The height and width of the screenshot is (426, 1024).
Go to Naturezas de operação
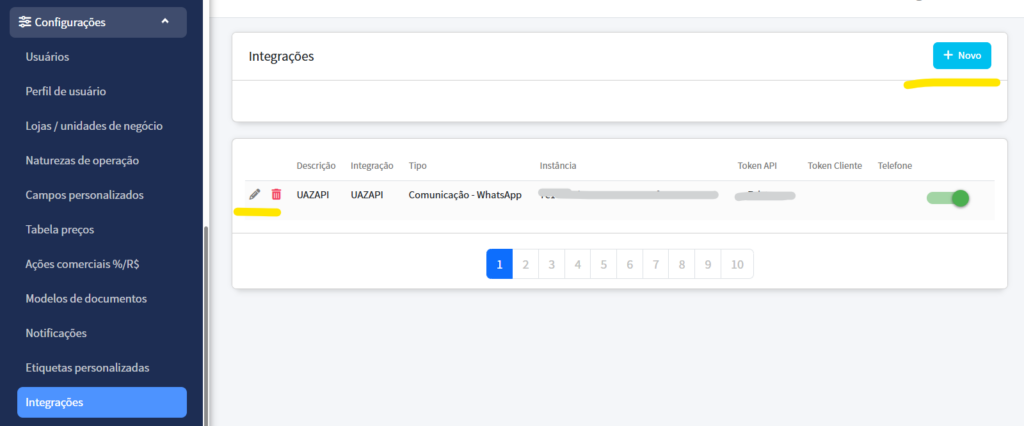pos(82,160)
